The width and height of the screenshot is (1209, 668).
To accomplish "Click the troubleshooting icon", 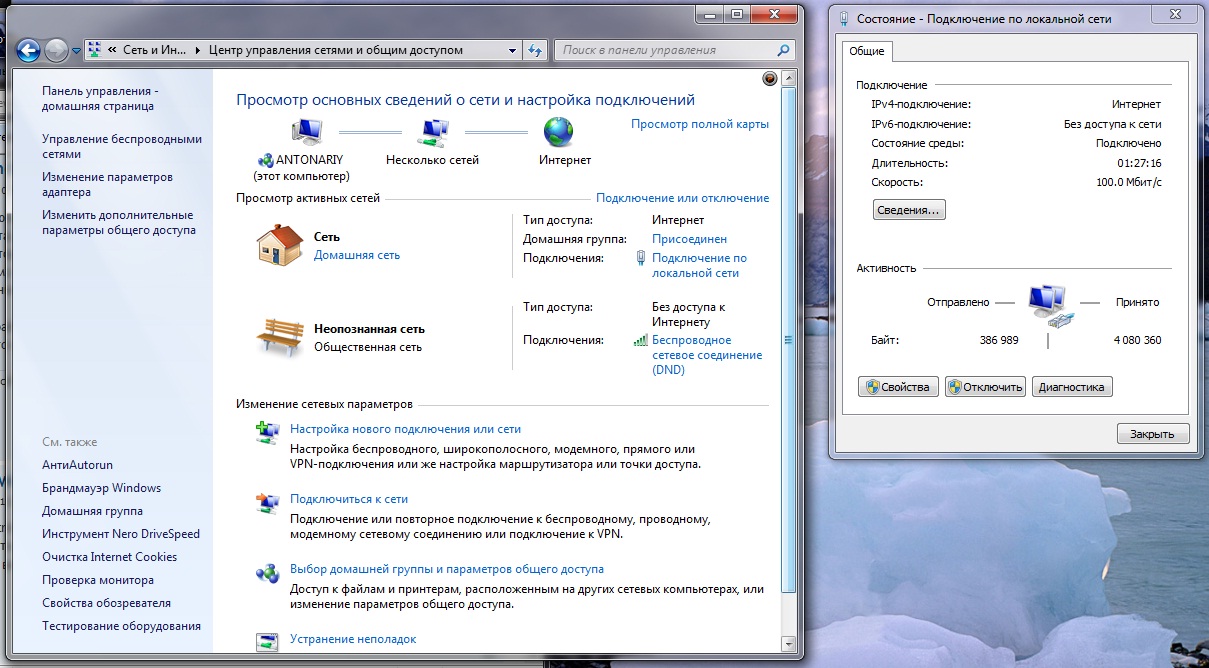I will pyautogui.click(x=267, y=642).
